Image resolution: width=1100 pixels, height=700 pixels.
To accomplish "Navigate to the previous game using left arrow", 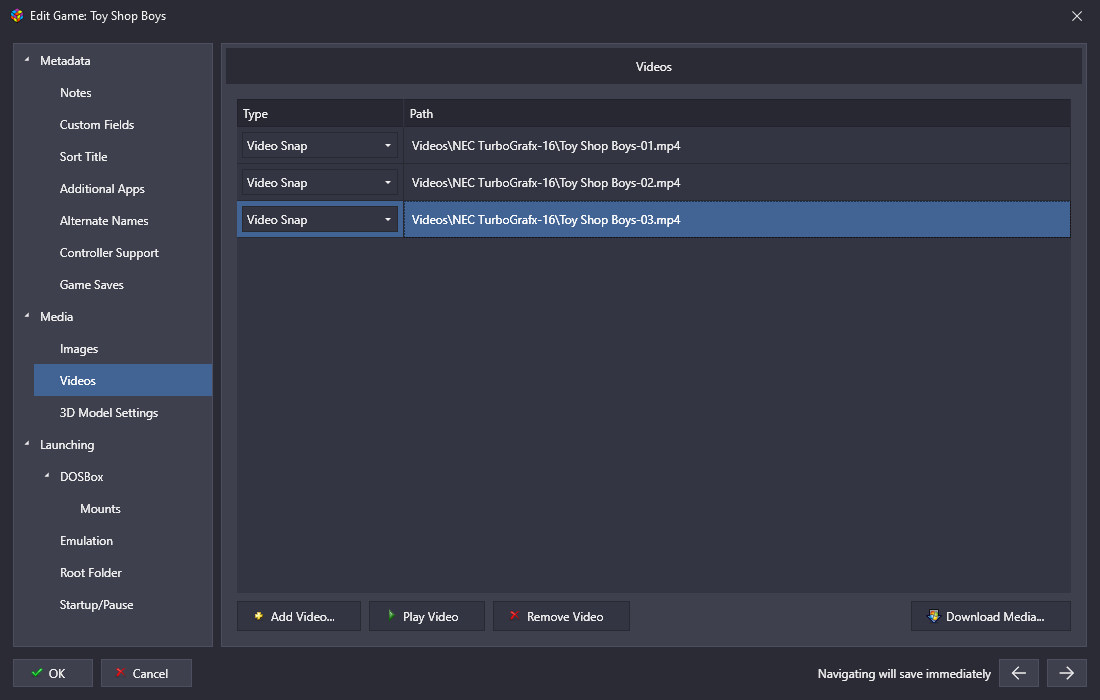I will (1018, 673).
